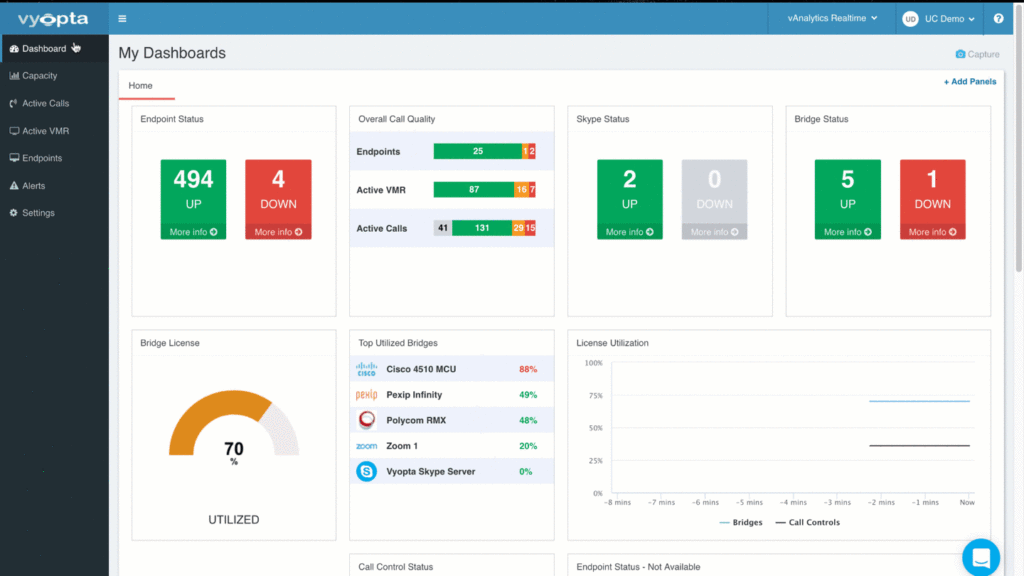Click the Active Calls grey segment 41

point(443,228)
